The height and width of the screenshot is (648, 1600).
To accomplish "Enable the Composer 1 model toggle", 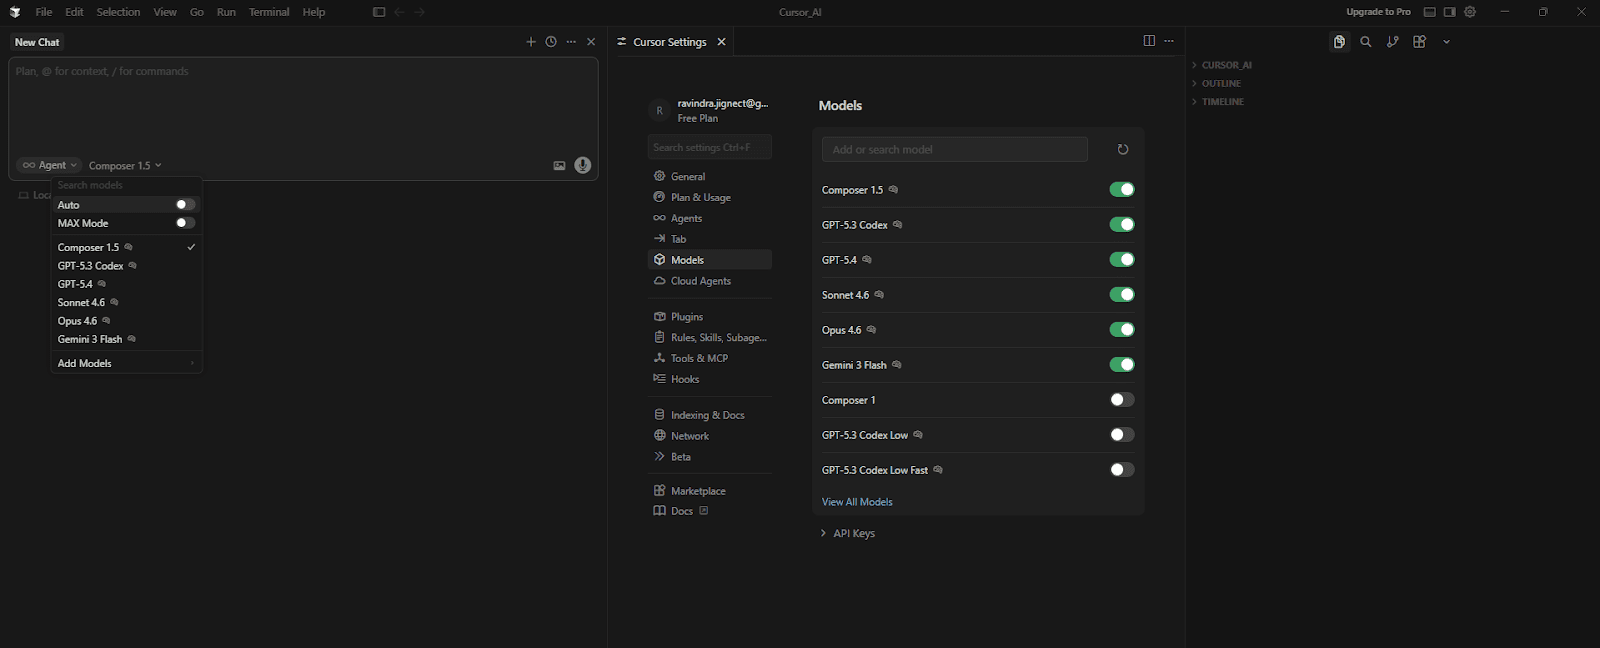I will coord(1122,400).
